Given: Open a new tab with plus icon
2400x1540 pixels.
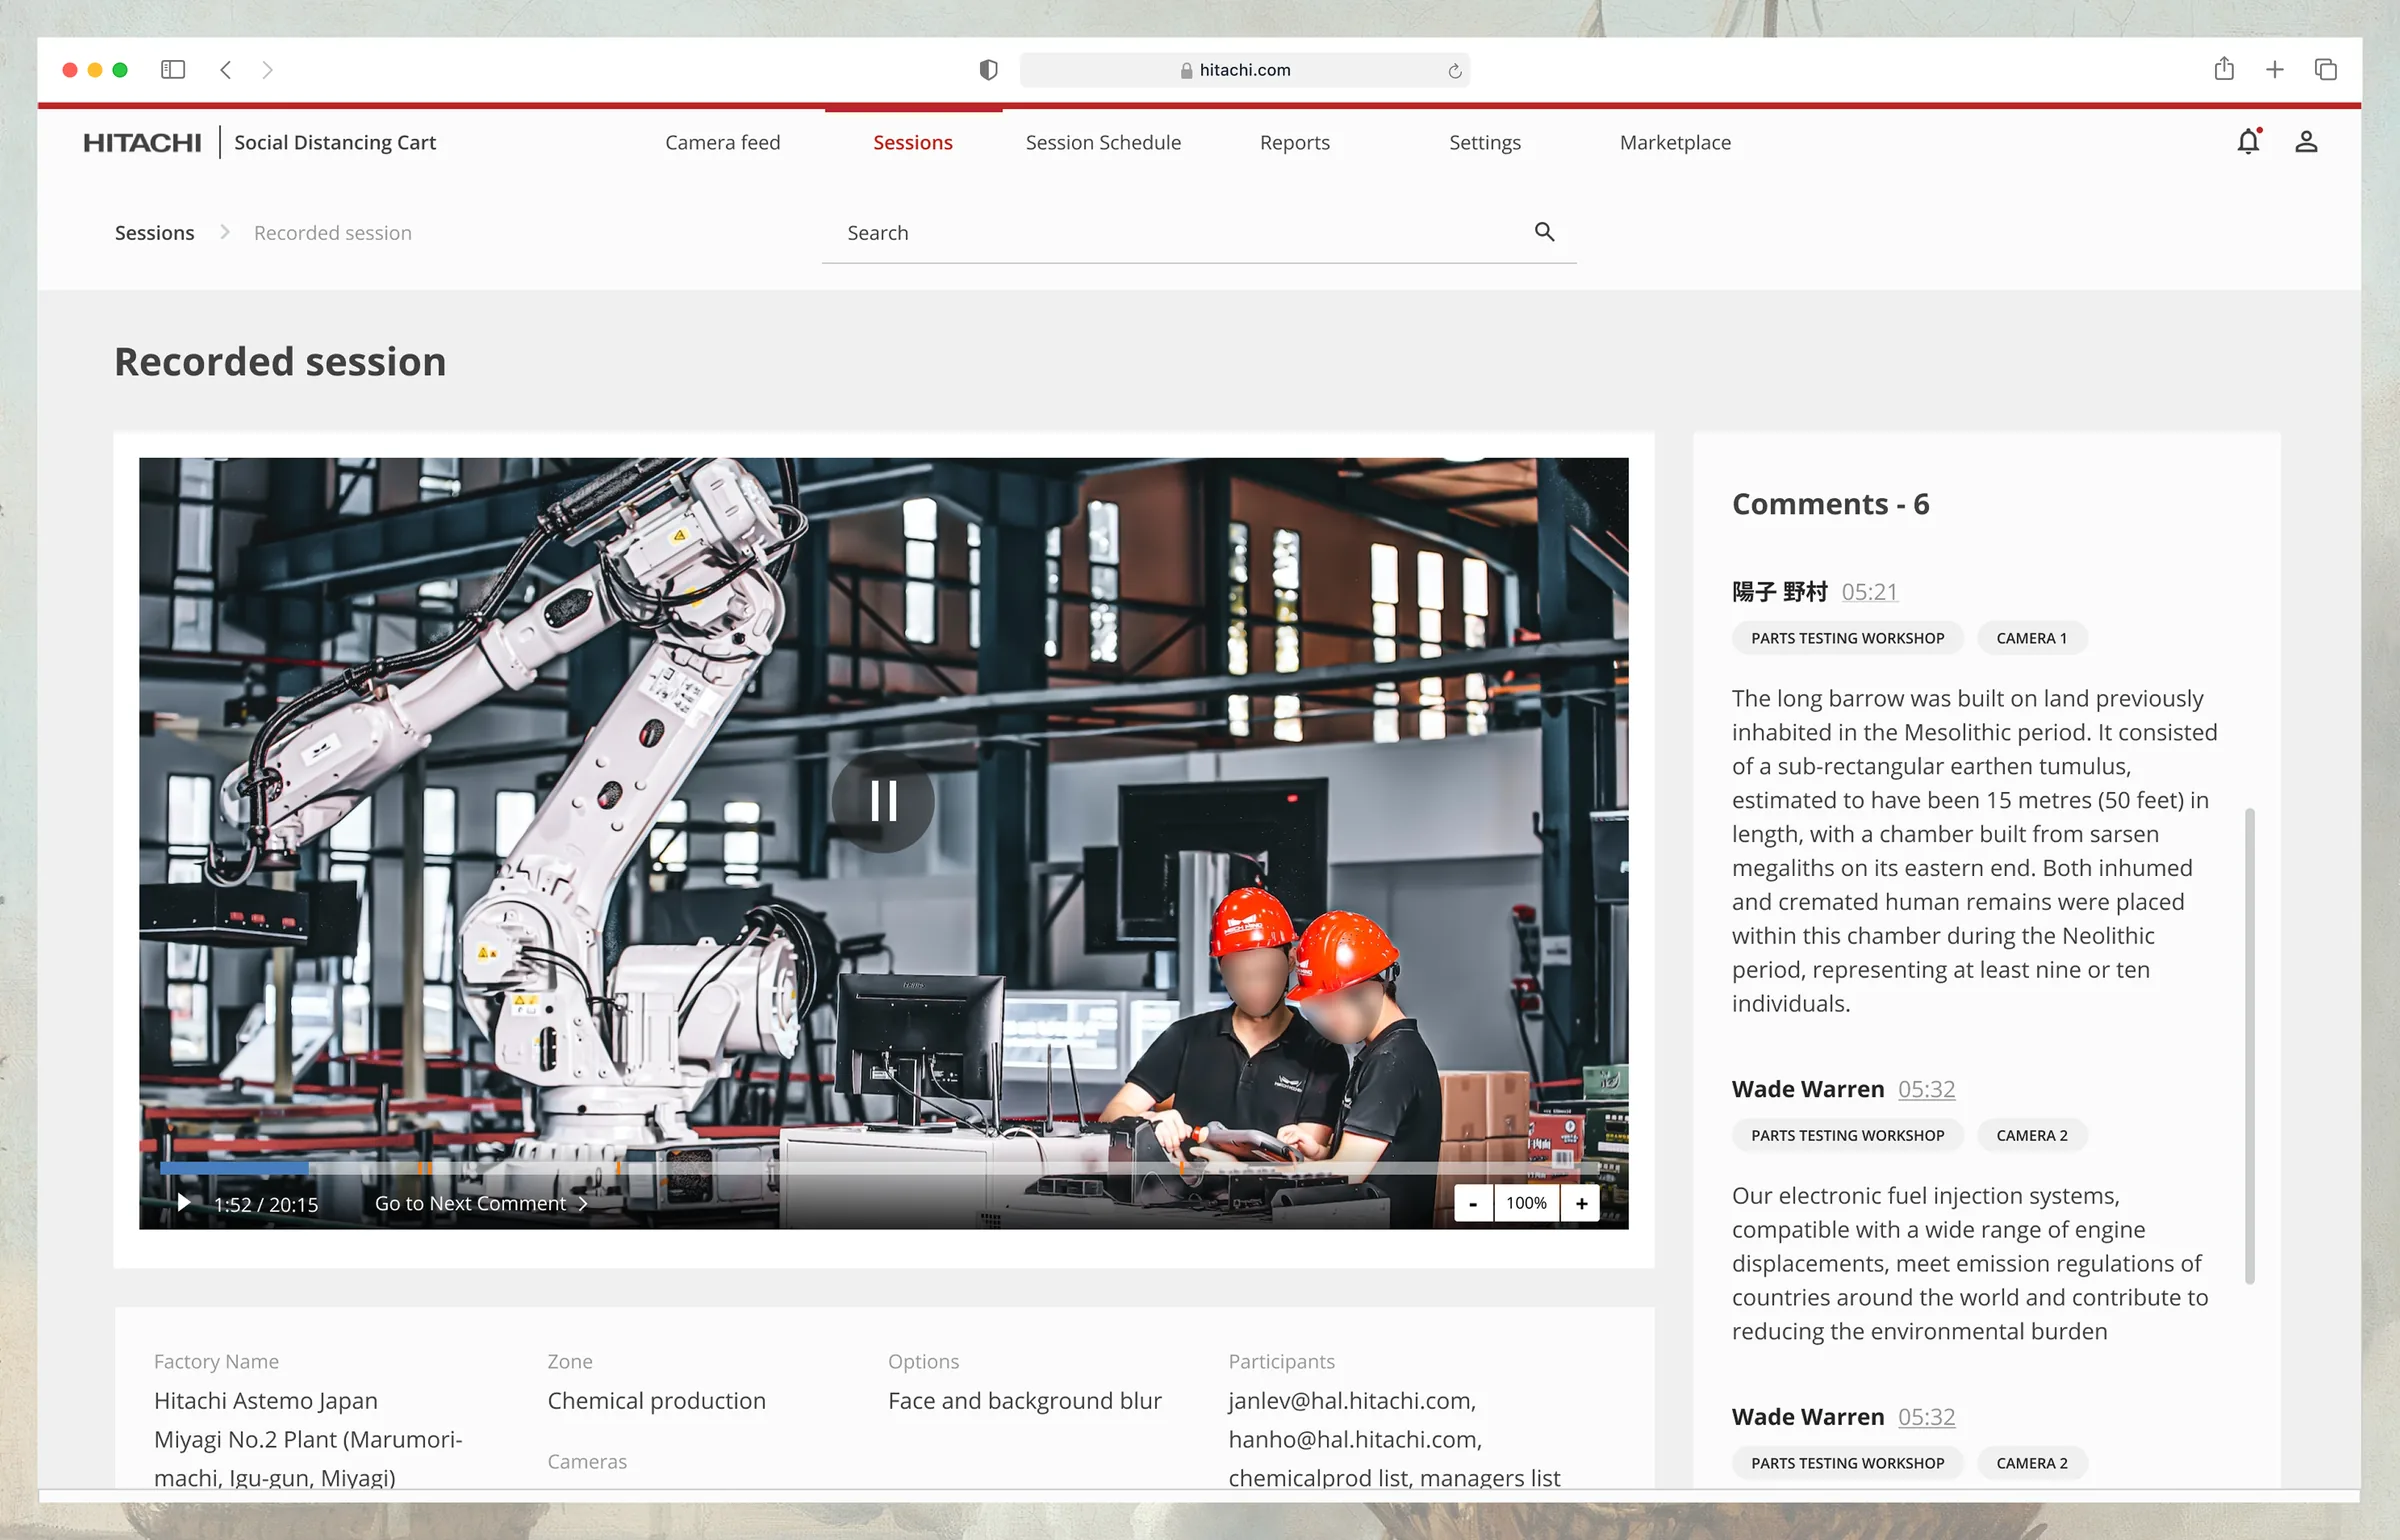Looking at the screenshot, I should tap(2275, 69).
